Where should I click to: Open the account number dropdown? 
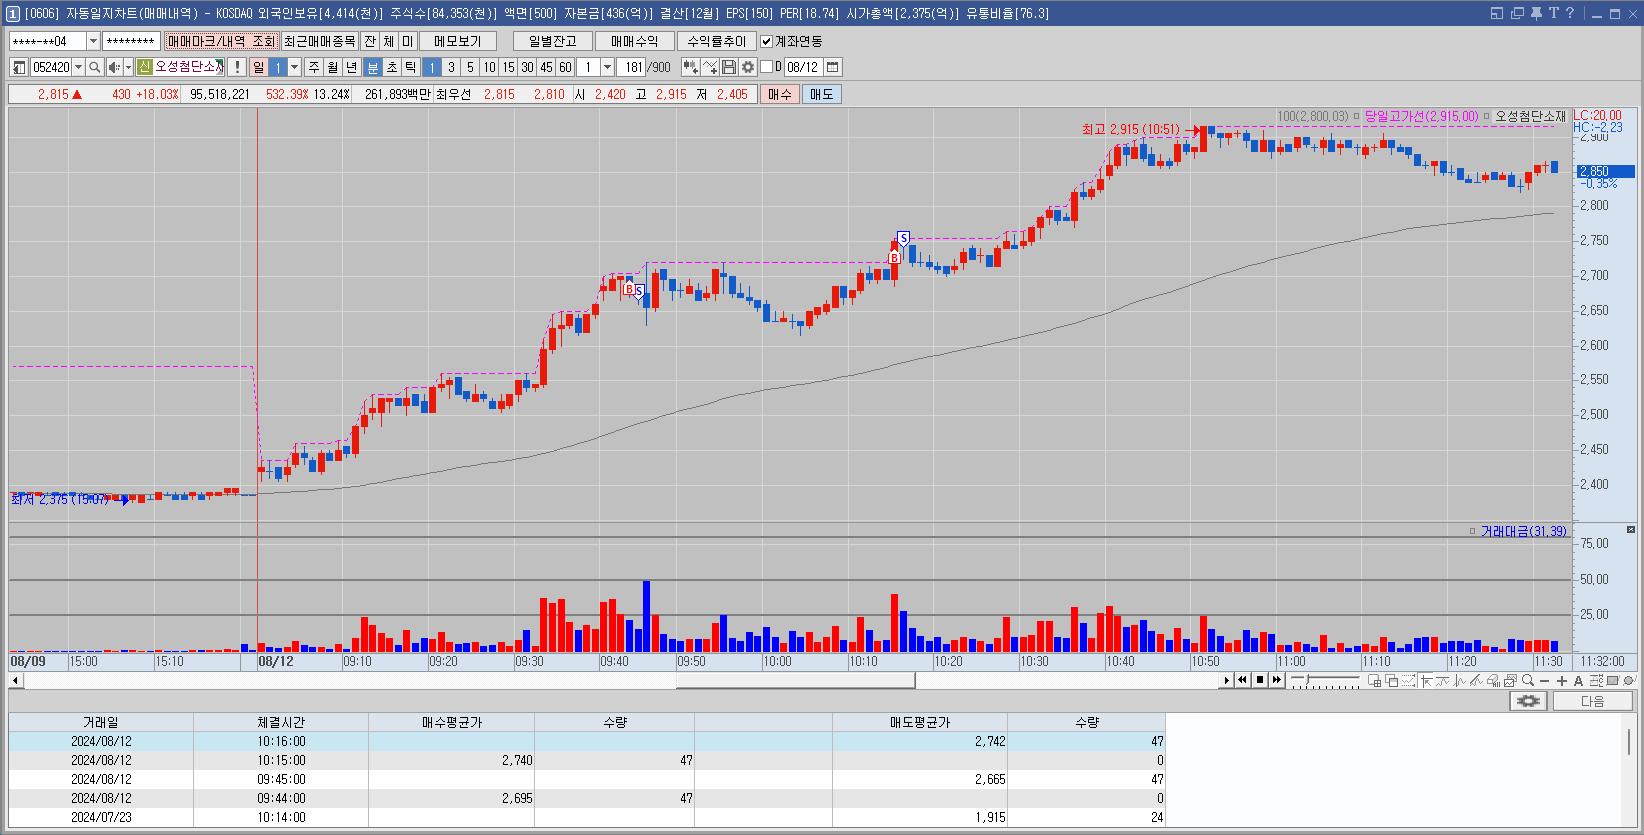(94, 41)
